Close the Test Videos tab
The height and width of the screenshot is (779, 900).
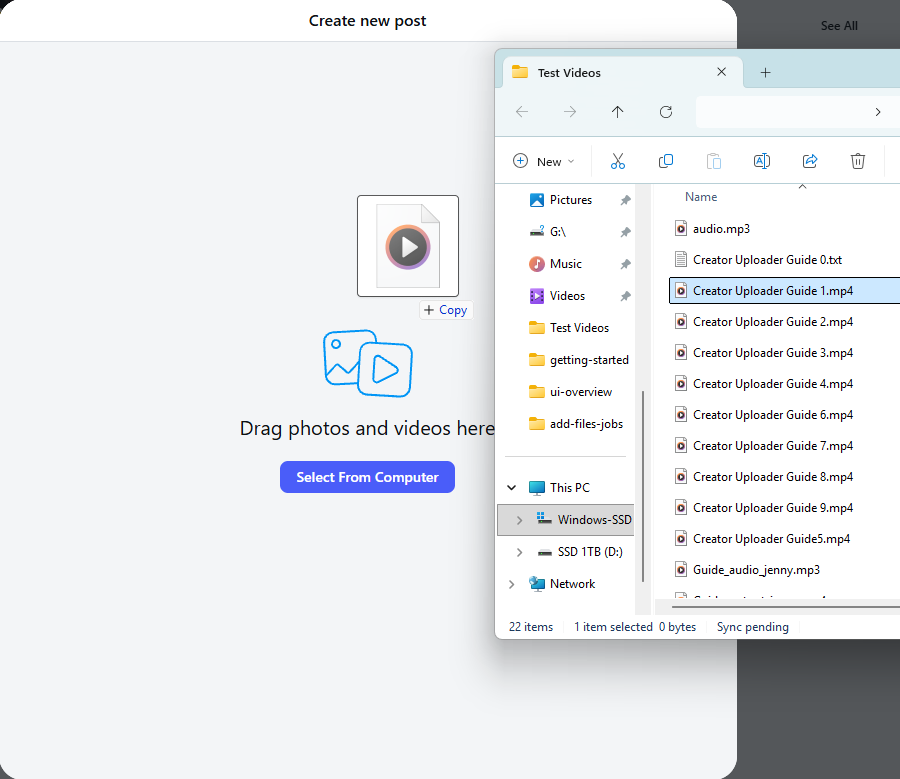click(x=721, y=72)
